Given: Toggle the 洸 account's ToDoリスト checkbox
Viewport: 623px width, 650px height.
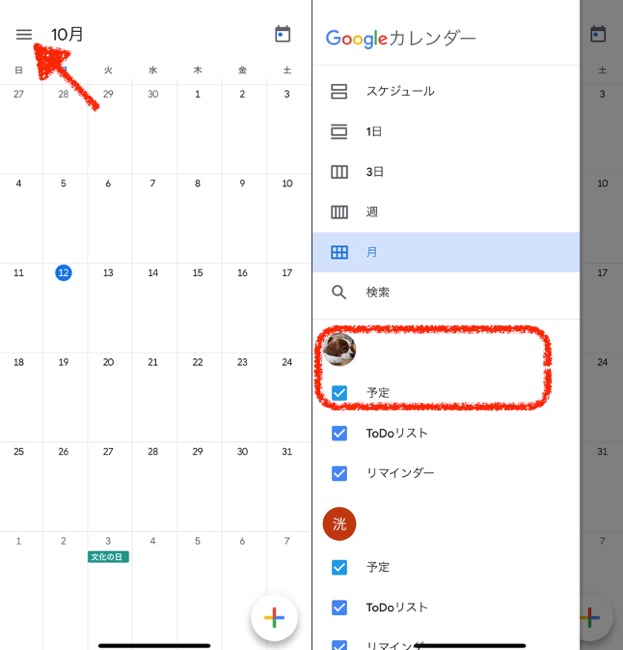Looking at the screenshot, I should (339, 607).
